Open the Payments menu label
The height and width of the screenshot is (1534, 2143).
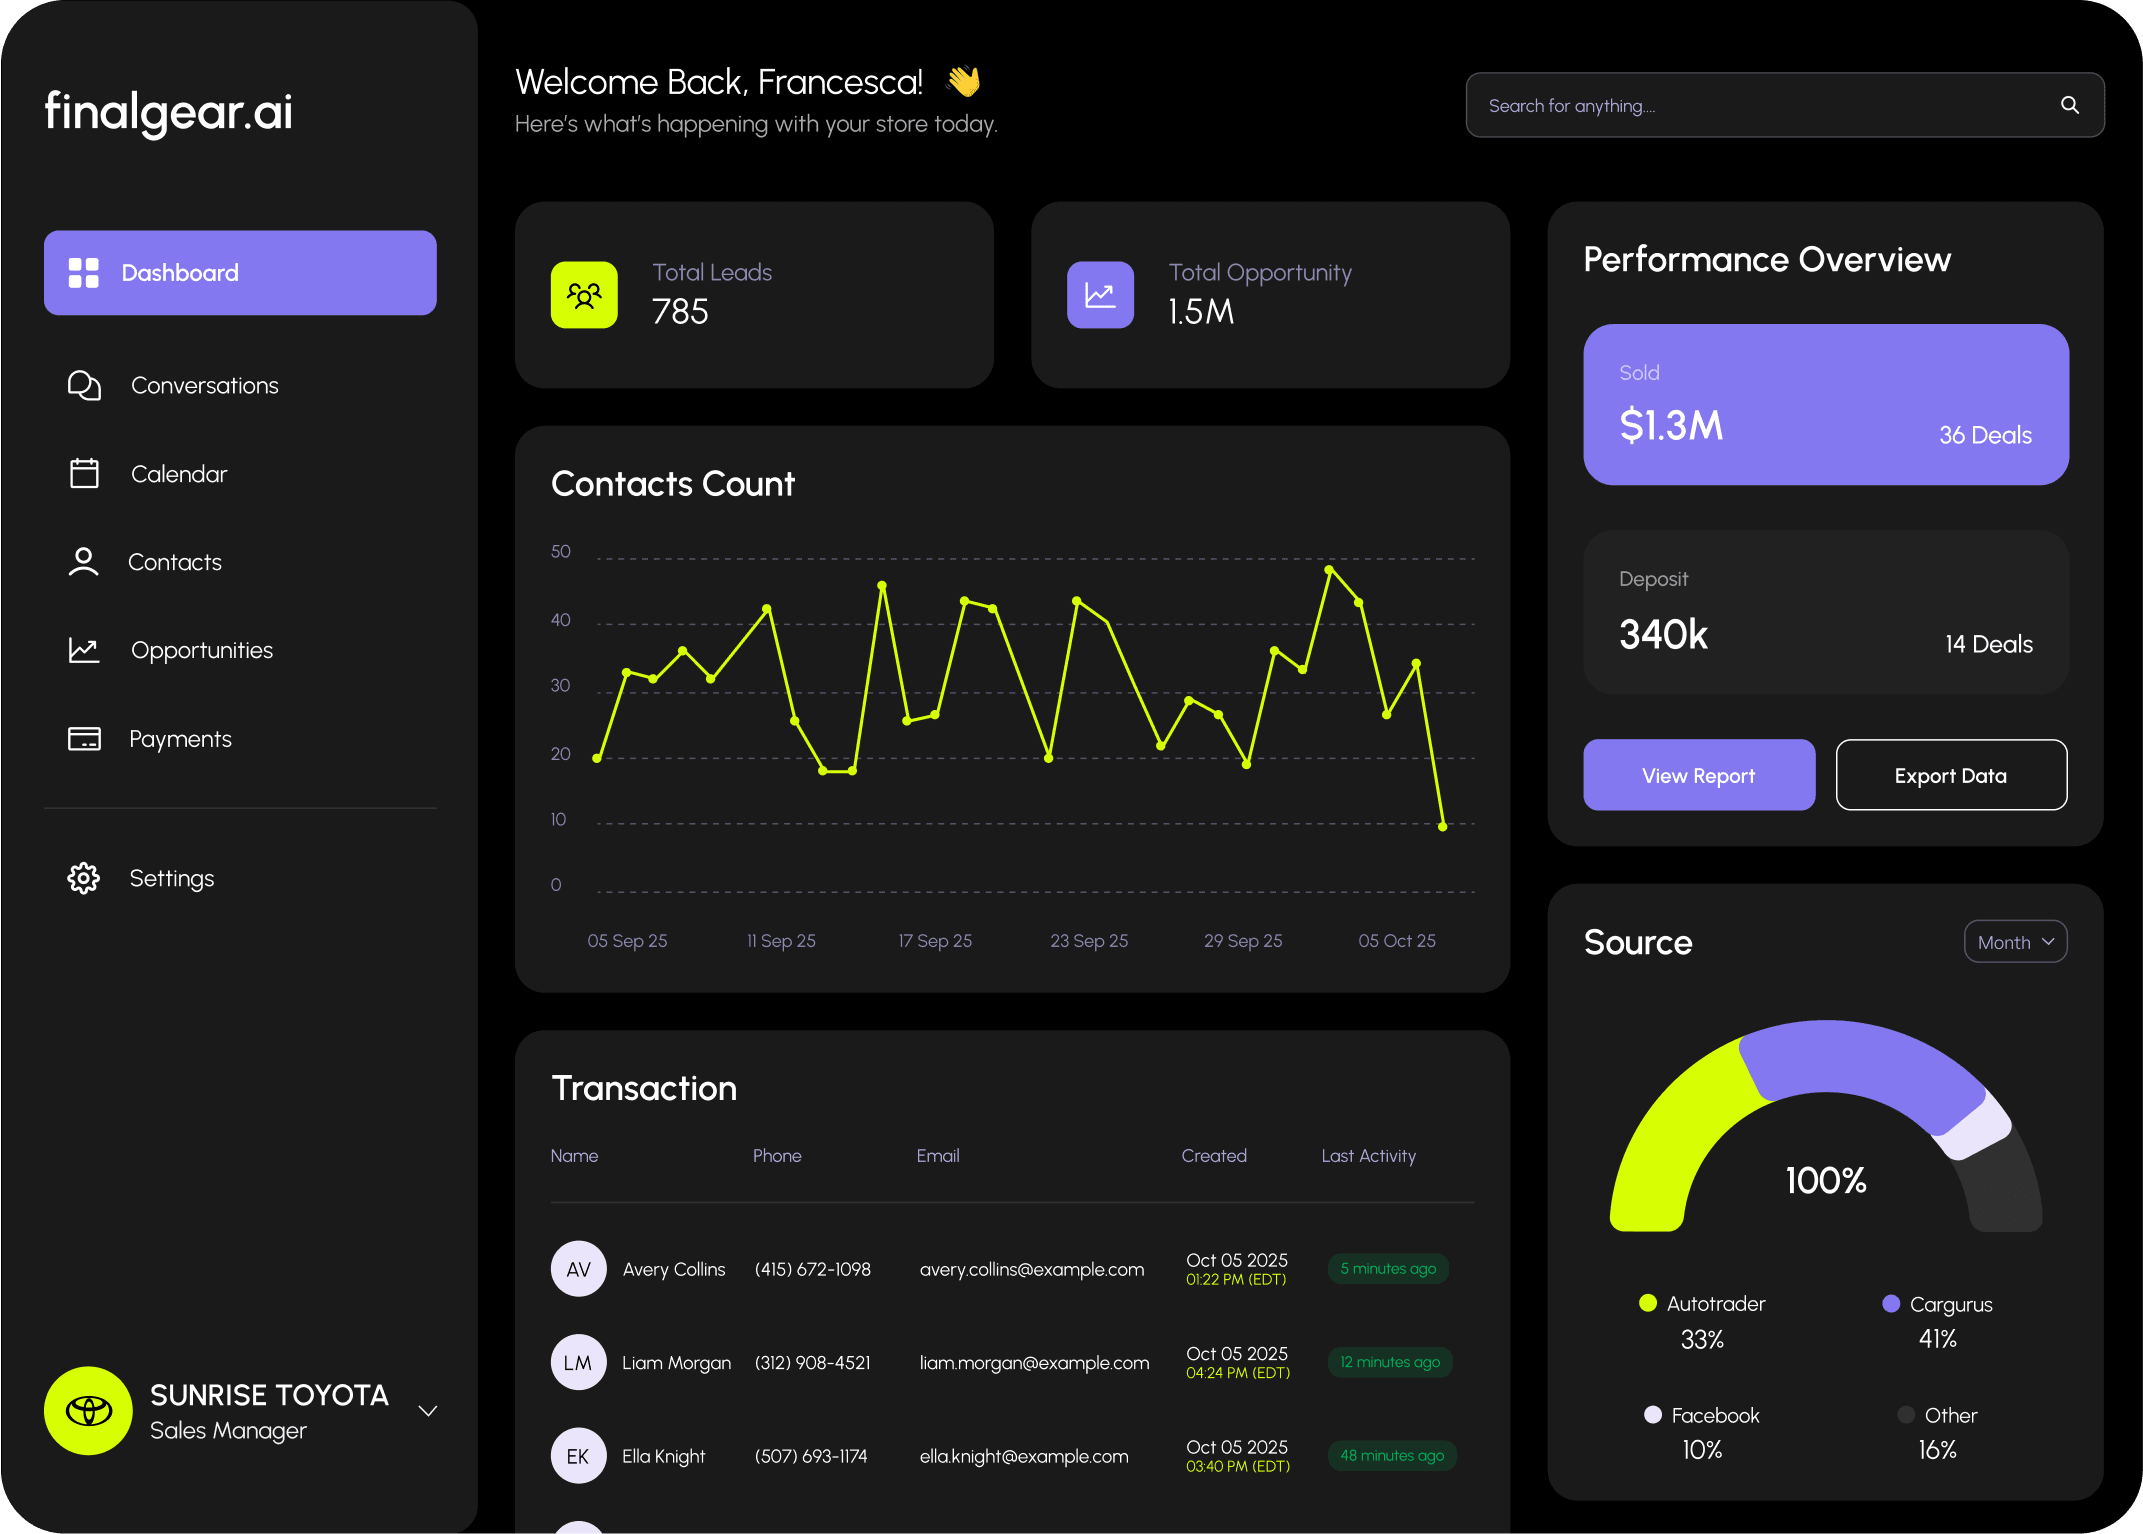[x=180, y=739]
